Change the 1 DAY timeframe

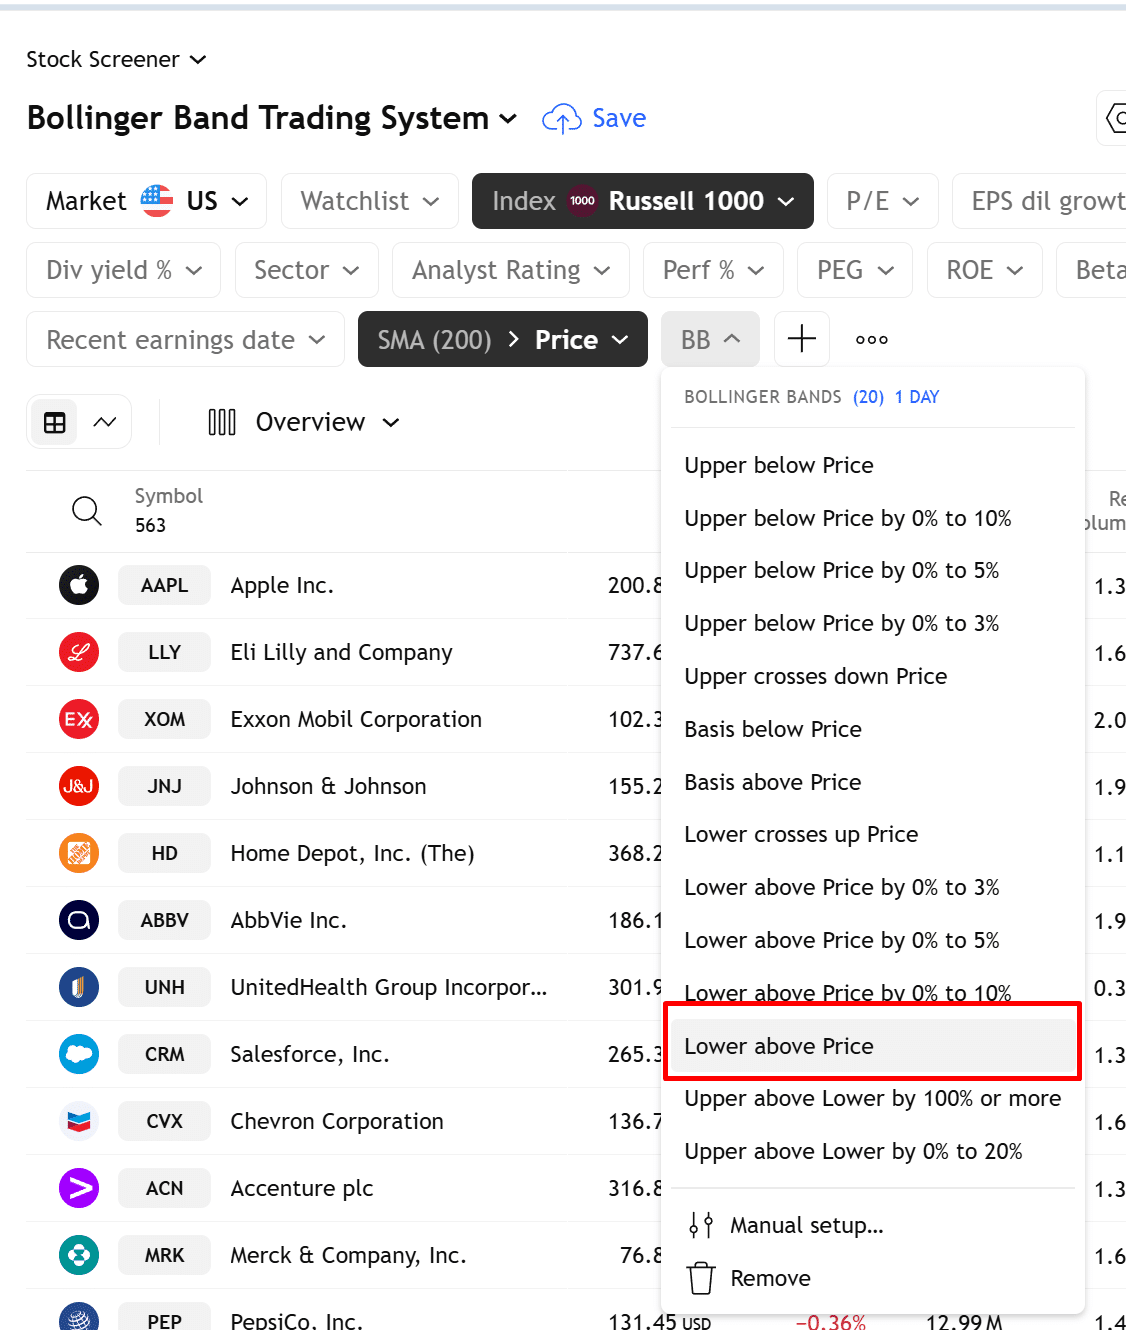pos(917,397)
